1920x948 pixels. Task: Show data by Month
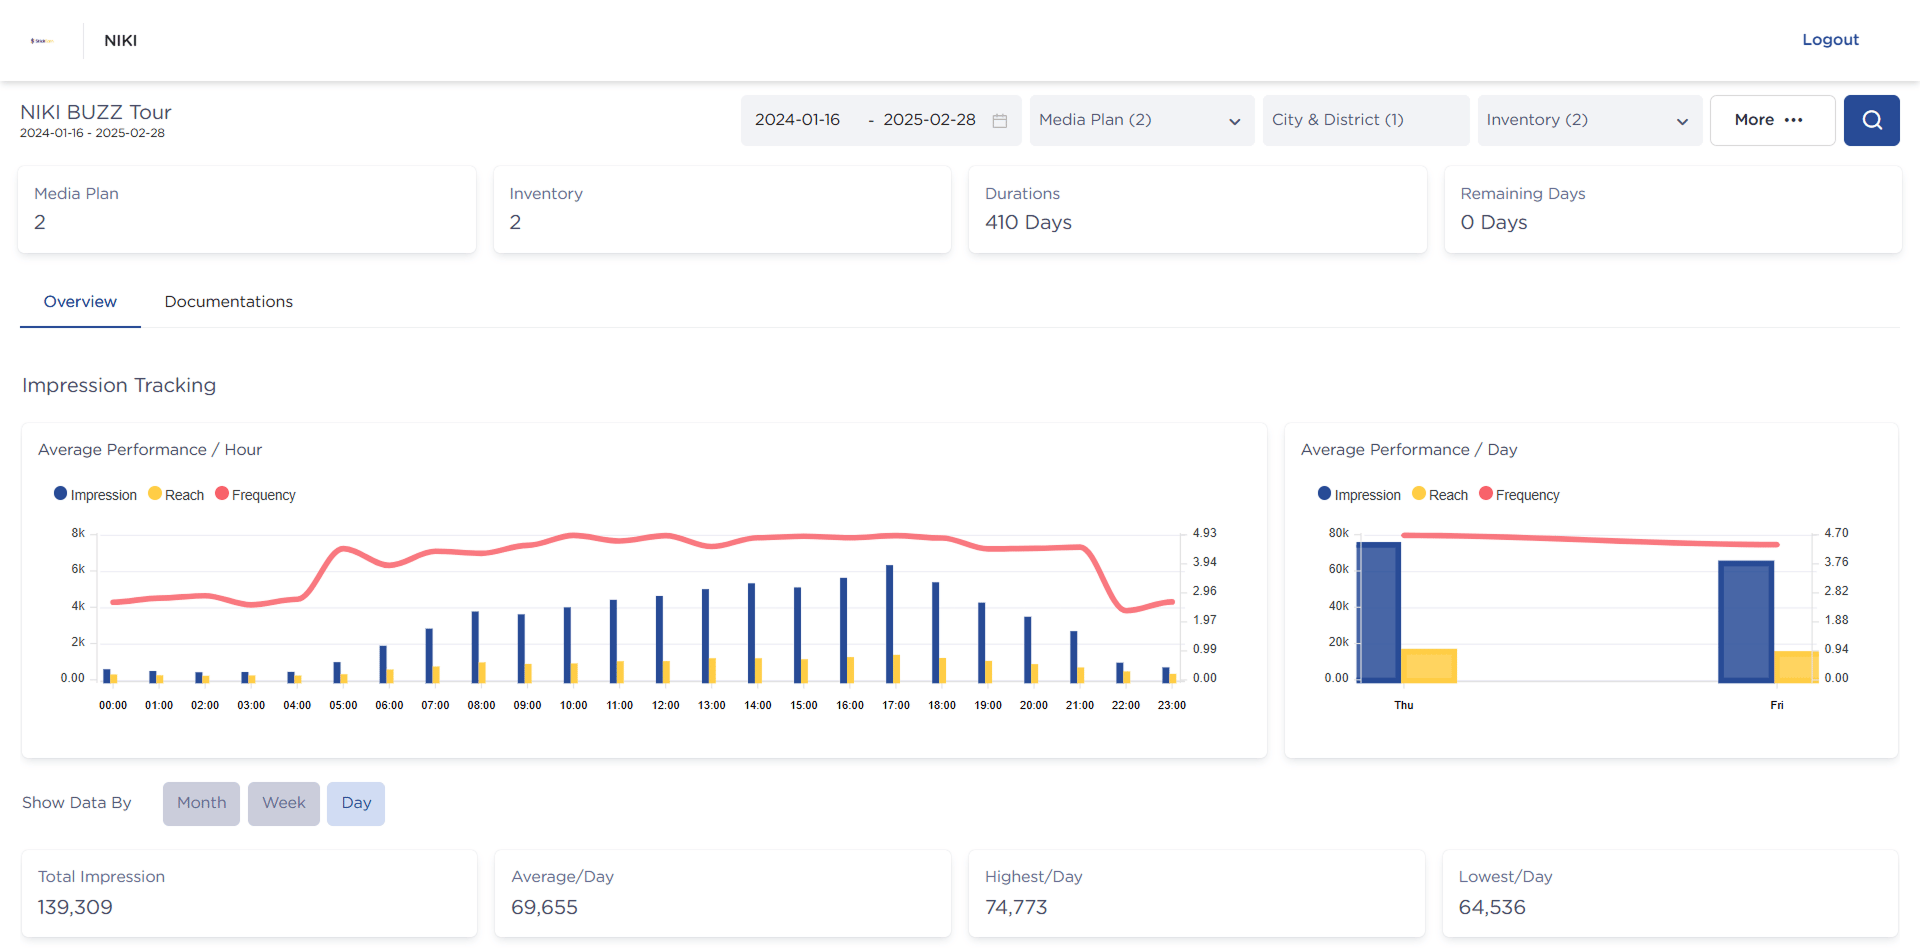[201, 803]
